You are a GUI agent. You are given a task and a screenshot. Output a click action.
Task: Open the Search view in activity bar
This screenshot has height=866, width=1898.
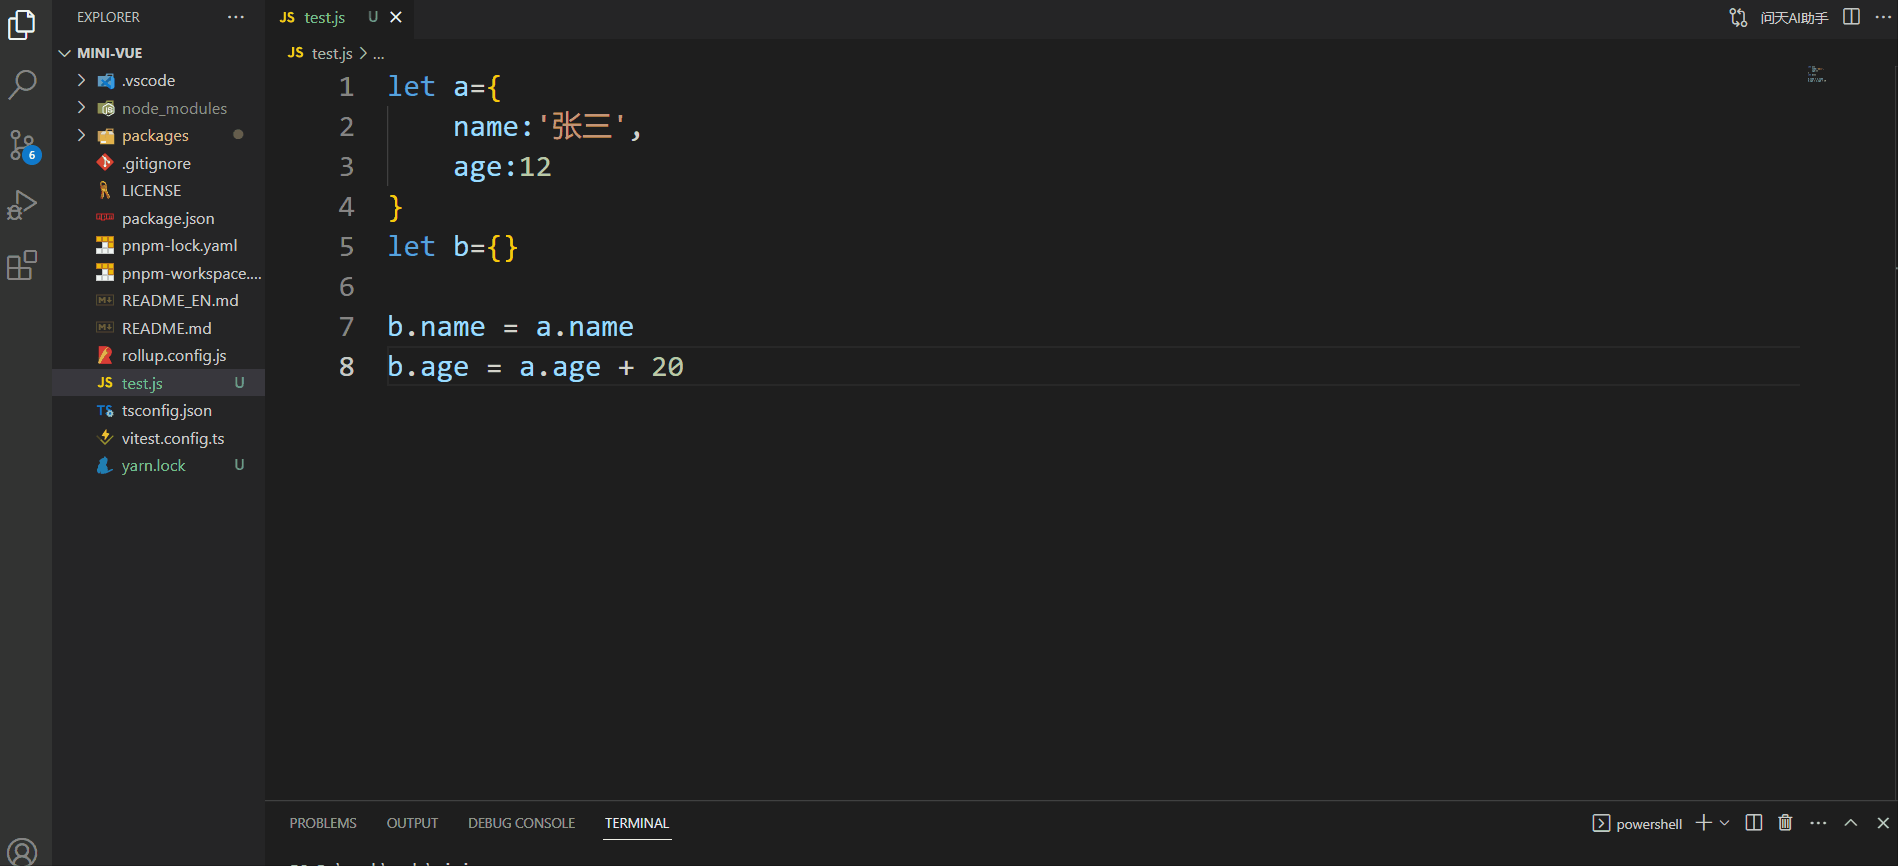tap(23, 85)
